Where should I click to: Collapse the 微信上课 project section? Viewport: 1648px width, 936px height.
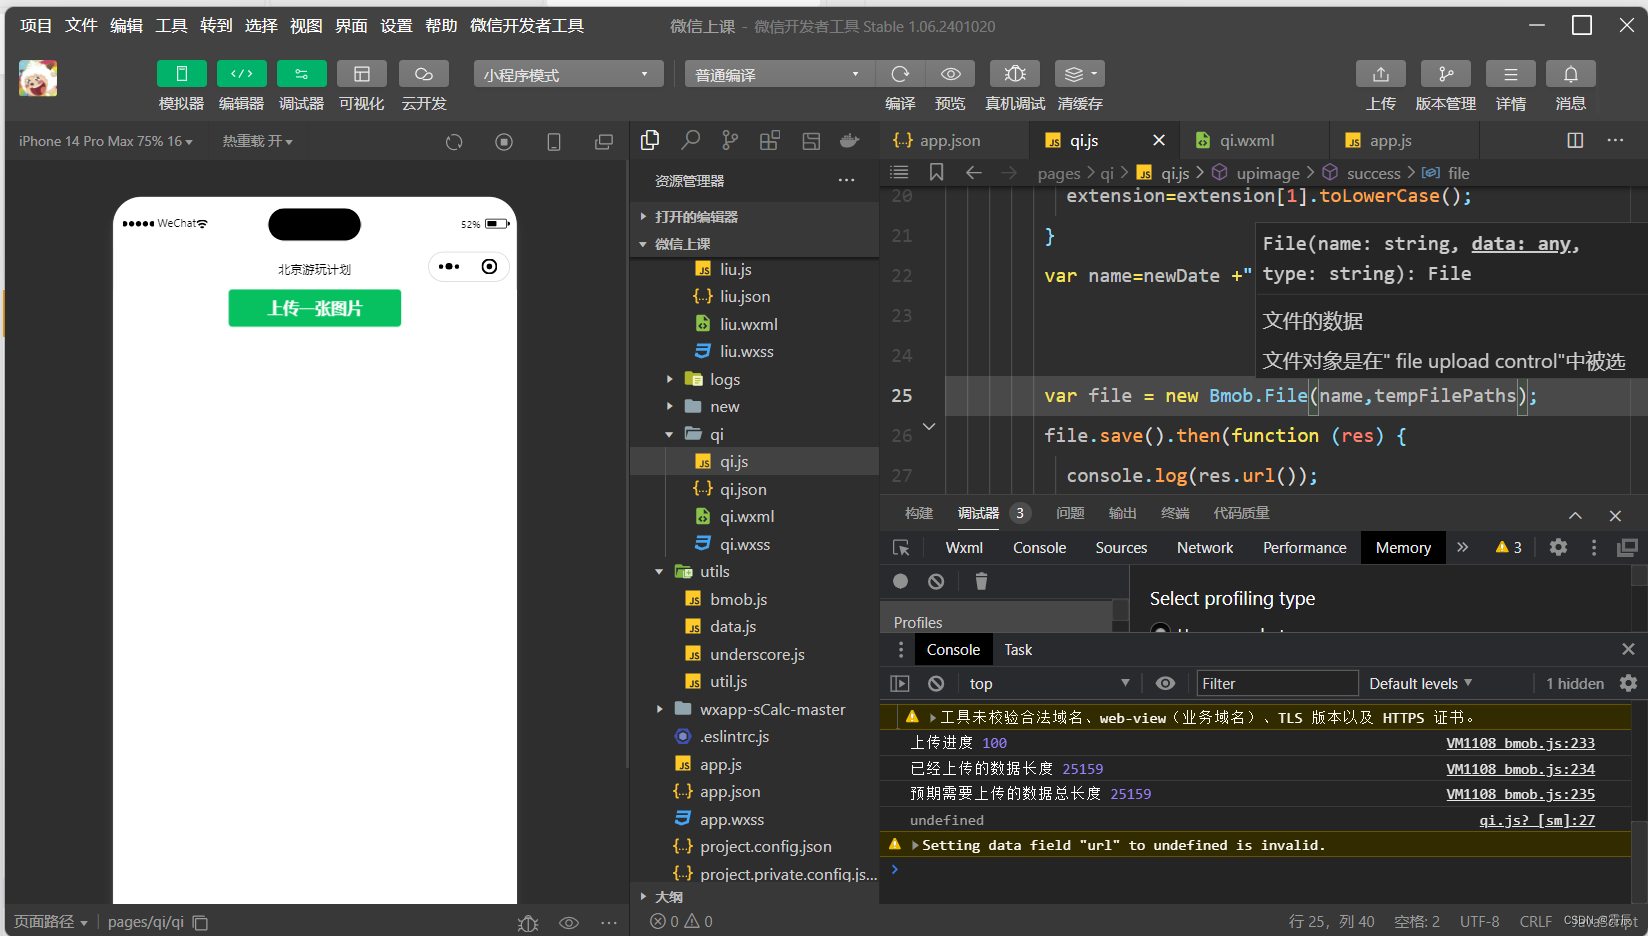coord(755,244)
